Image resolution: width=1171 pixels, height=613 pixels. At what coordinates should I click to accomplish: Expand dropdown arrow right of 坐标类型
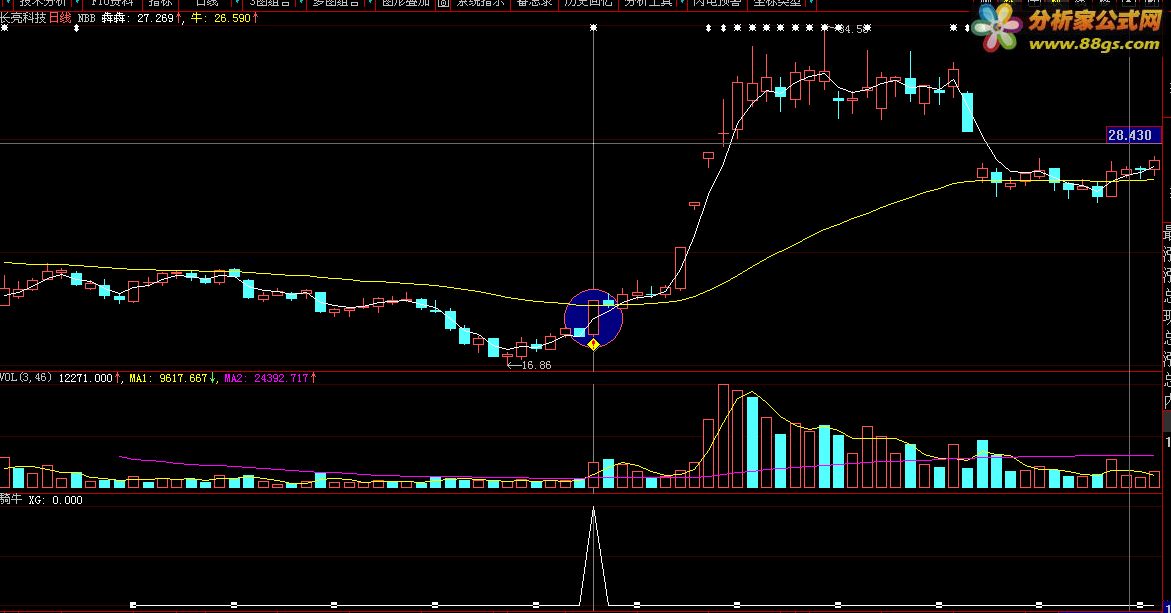[810, 3]
